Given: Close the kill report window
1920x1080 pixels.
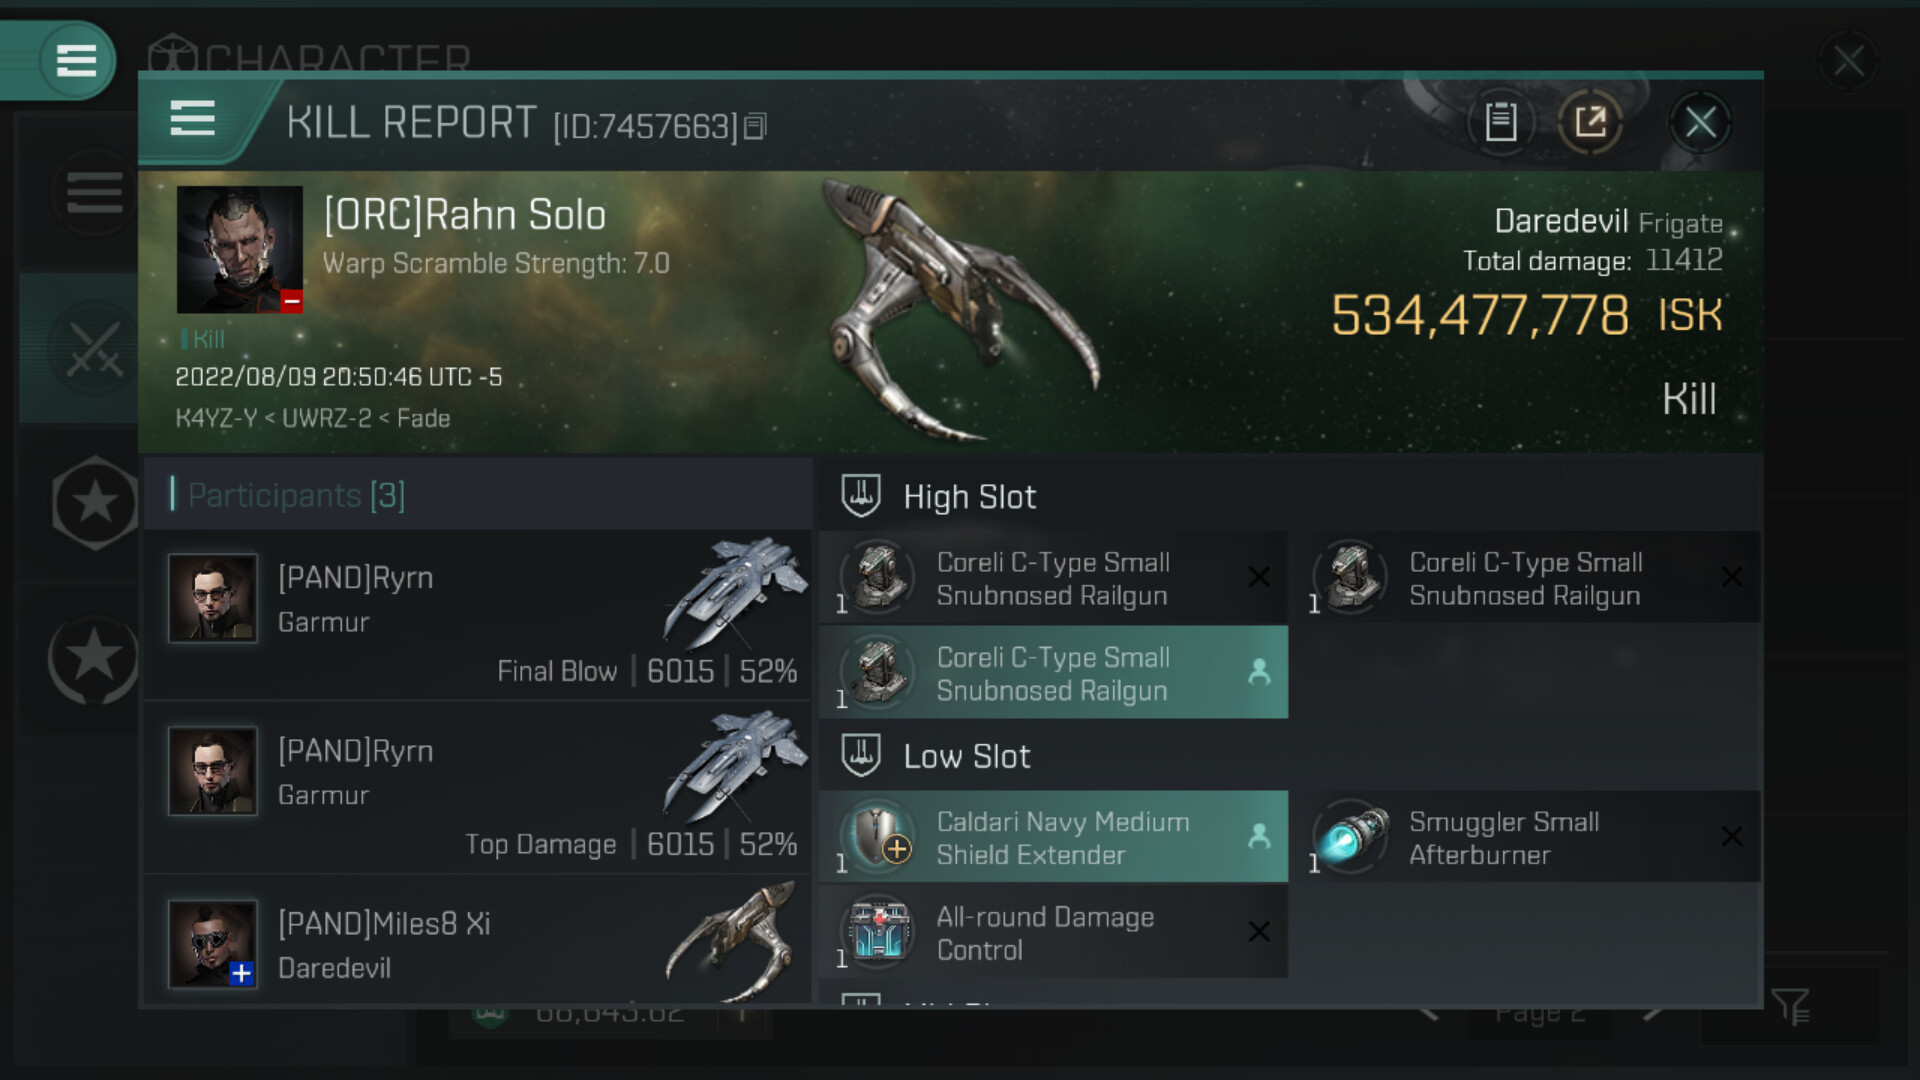Looking at the screenshot, I should (x=1700, y=123).
